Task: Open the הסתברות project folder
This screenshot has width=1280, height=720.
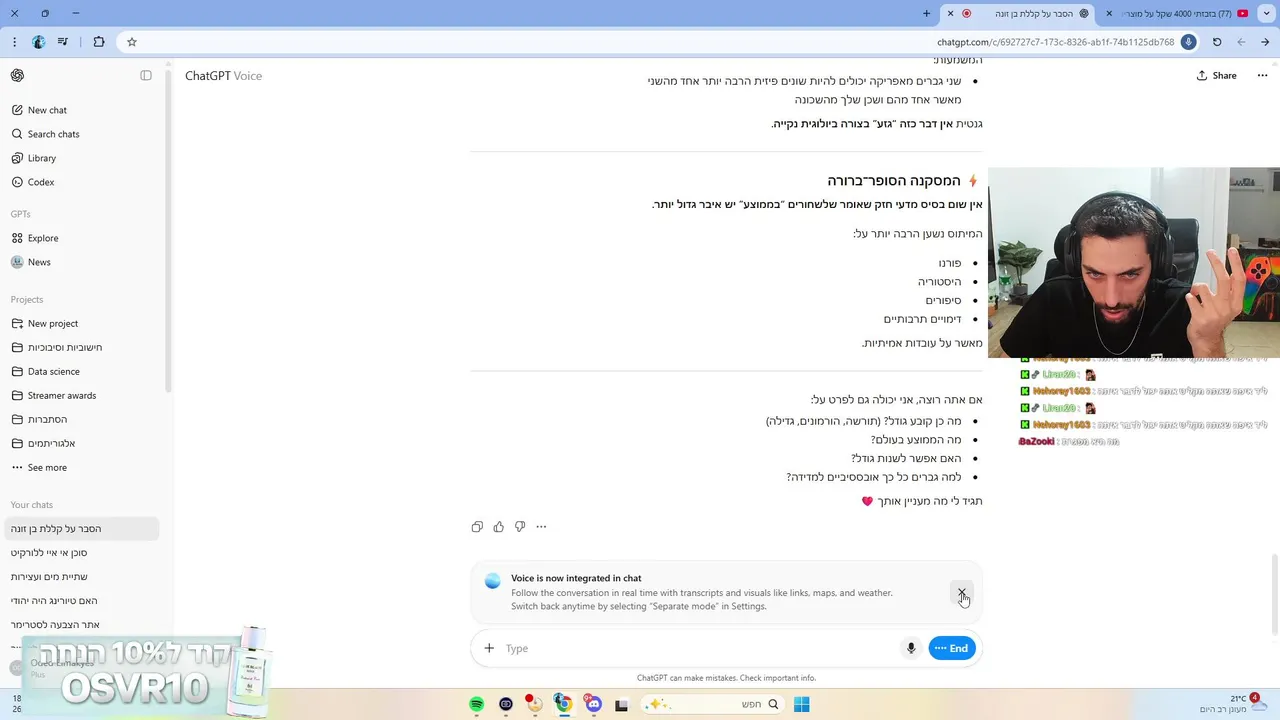Action: point(82,419)
